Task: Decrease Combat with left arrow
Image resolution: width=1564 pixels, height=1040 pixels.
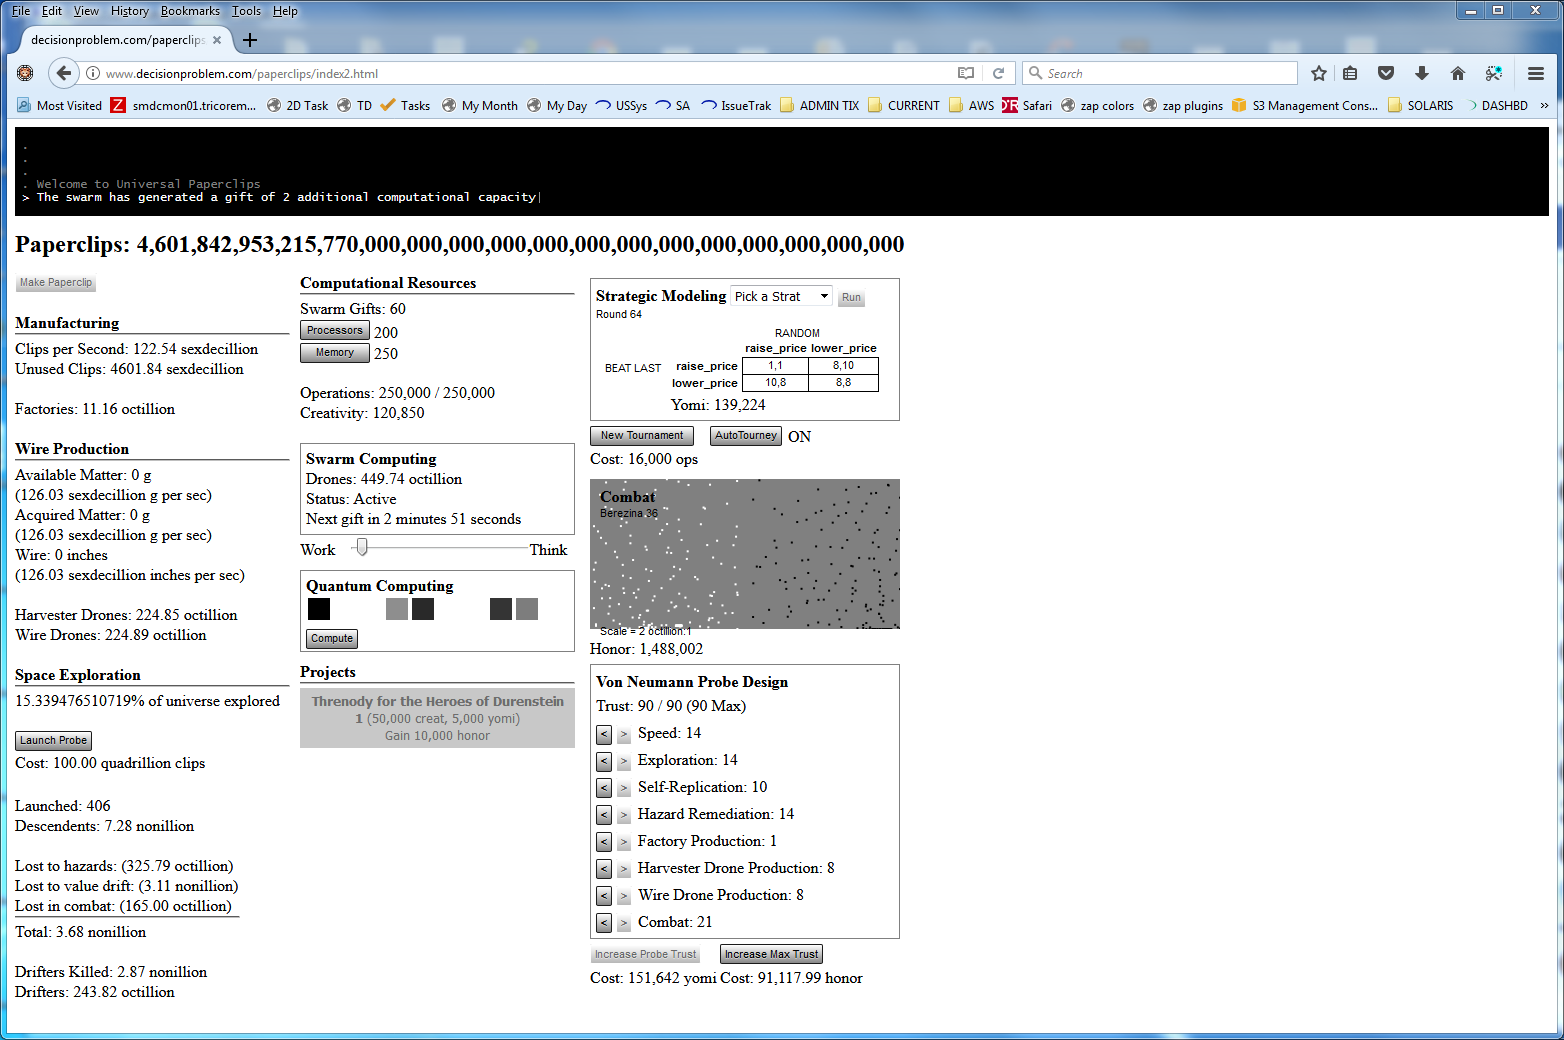Action: (604, 924)
